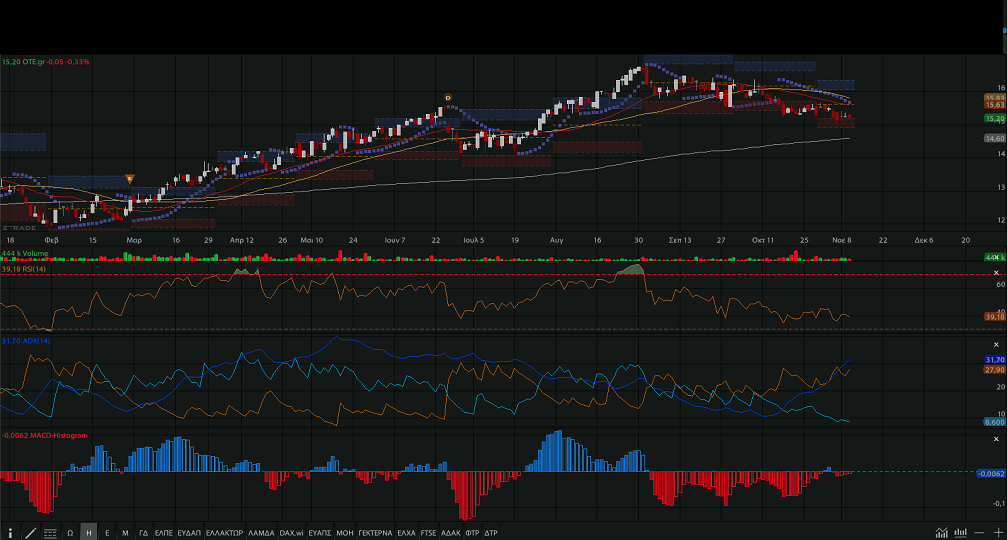Open the indicators chart icon with line
The height and width of the screenshot is (540, 1007).
pos(941,533)
